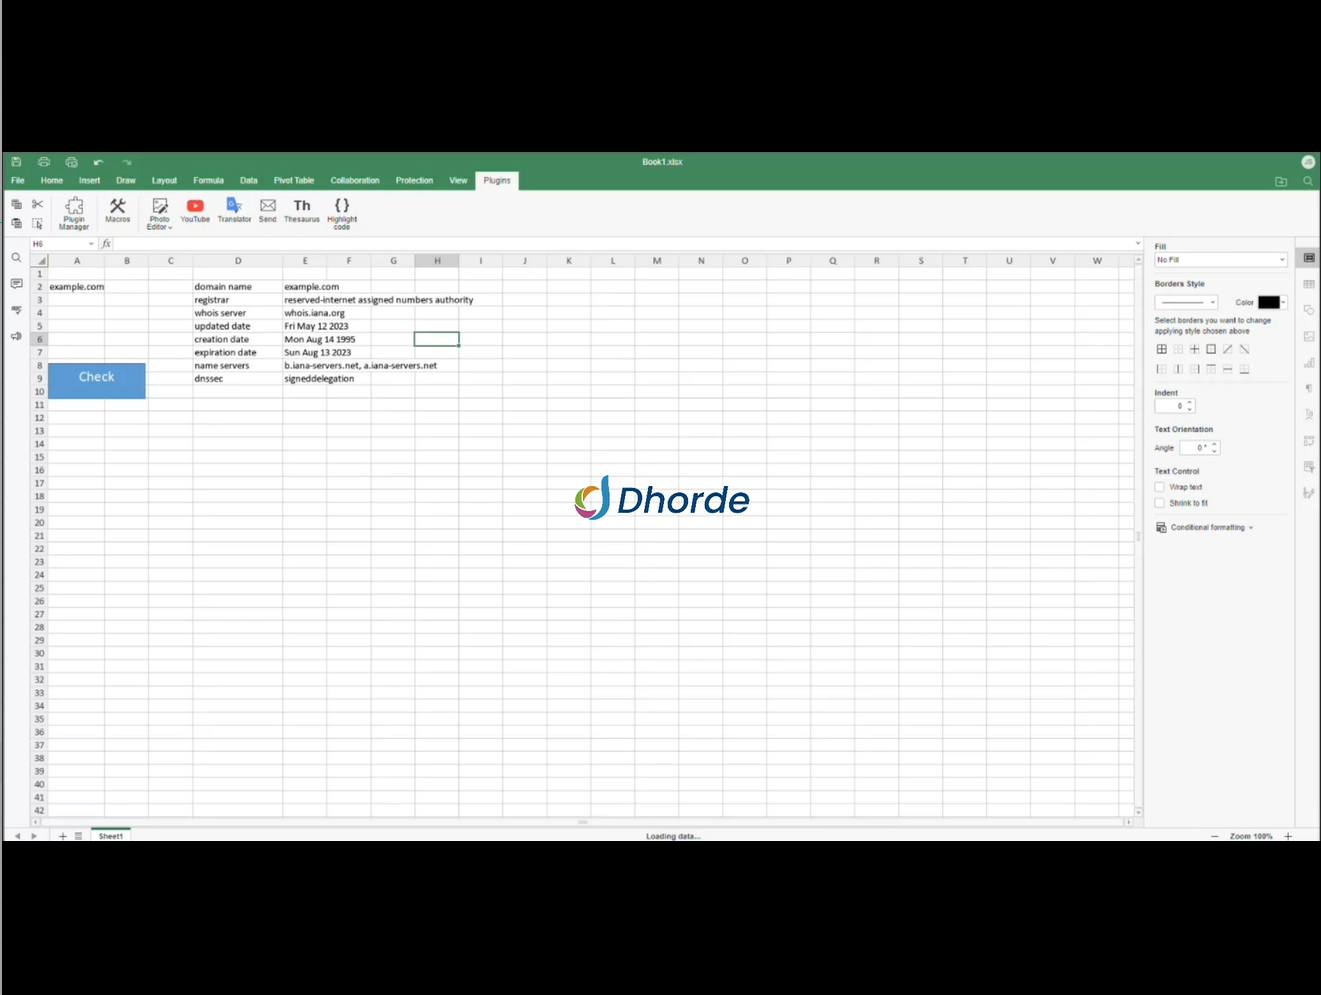Pick the black border Color swatch
This screenshot has height=995, width=1321.
point(1269,302)
